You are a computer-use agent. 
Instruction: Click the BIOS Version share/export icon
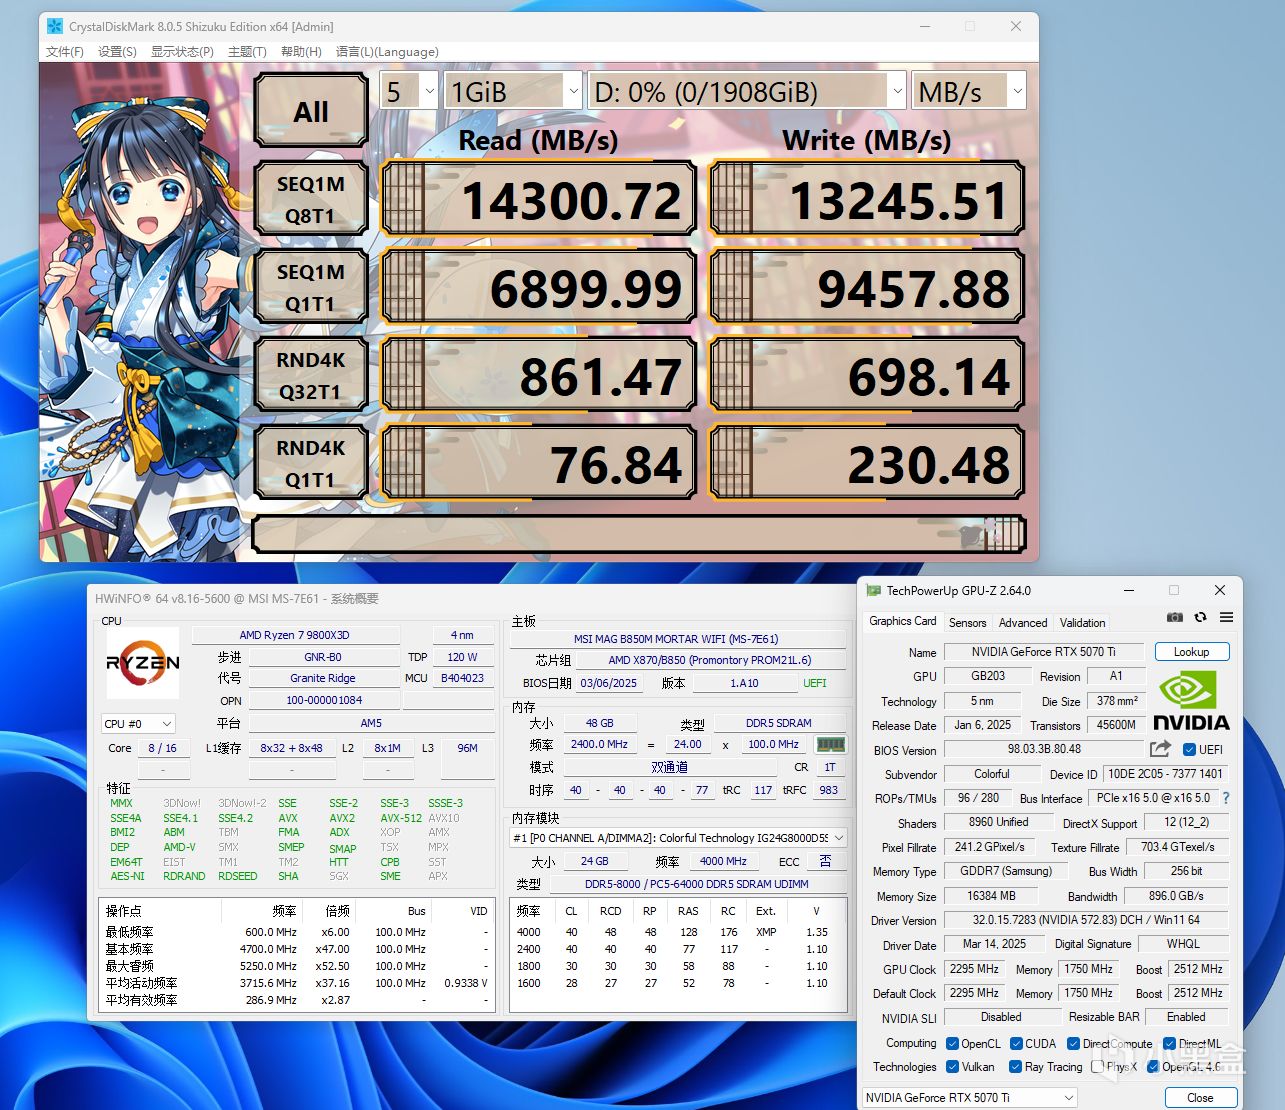(x=1160, y=749)
